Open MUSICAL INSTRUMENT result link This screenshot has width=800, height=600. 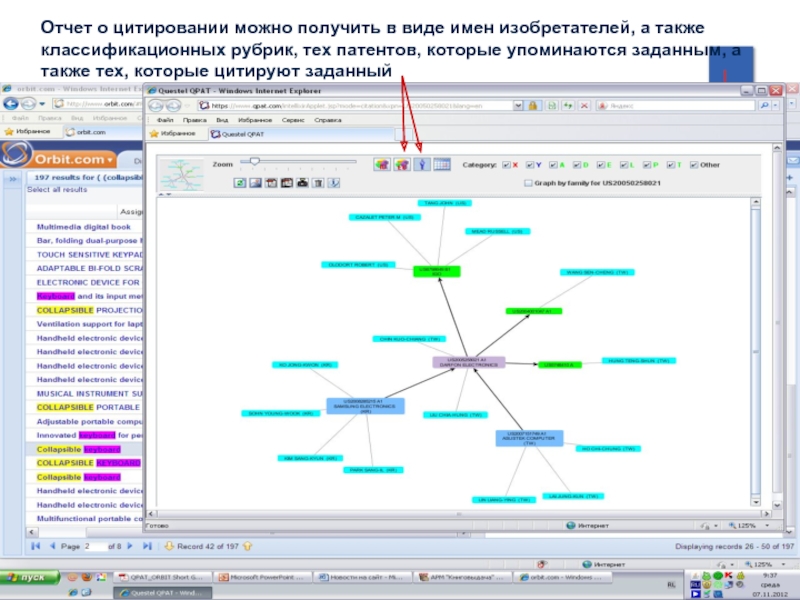(89, 393)
